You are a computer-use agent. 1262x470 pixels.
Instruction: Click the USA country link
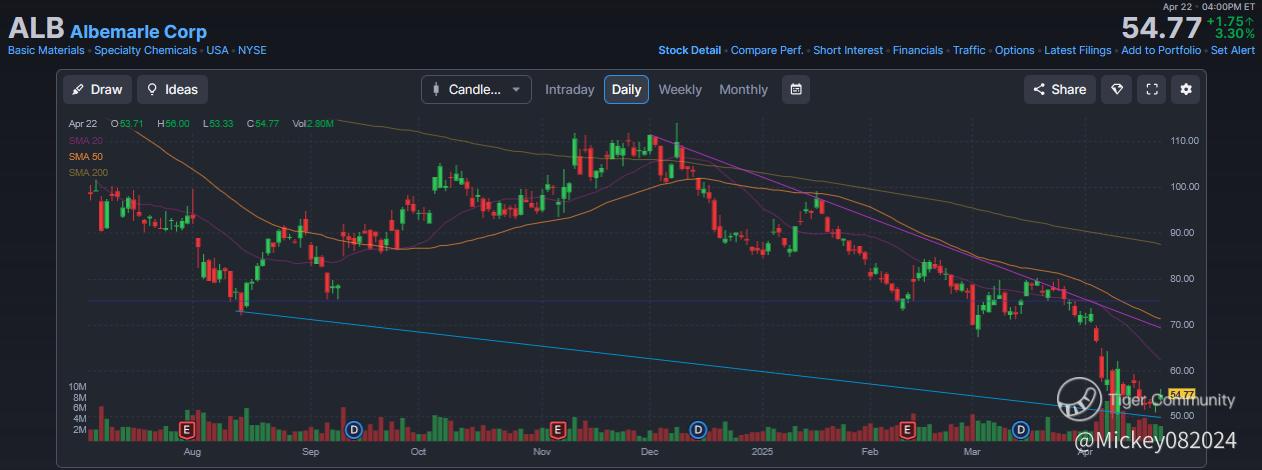(x=218, y=50)
